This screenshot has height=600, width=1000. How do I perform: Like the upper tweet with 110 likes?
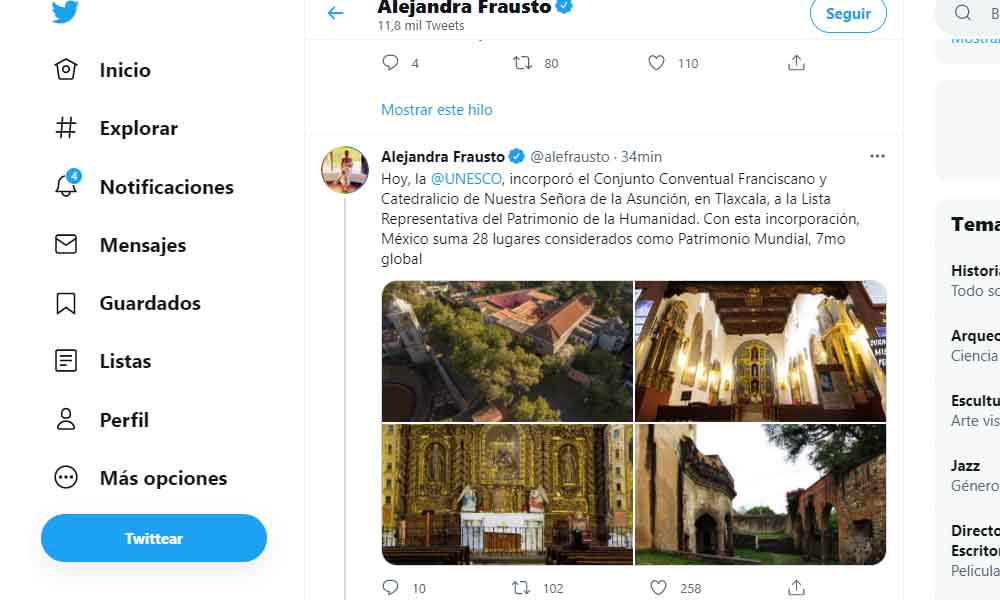(656, 63)
